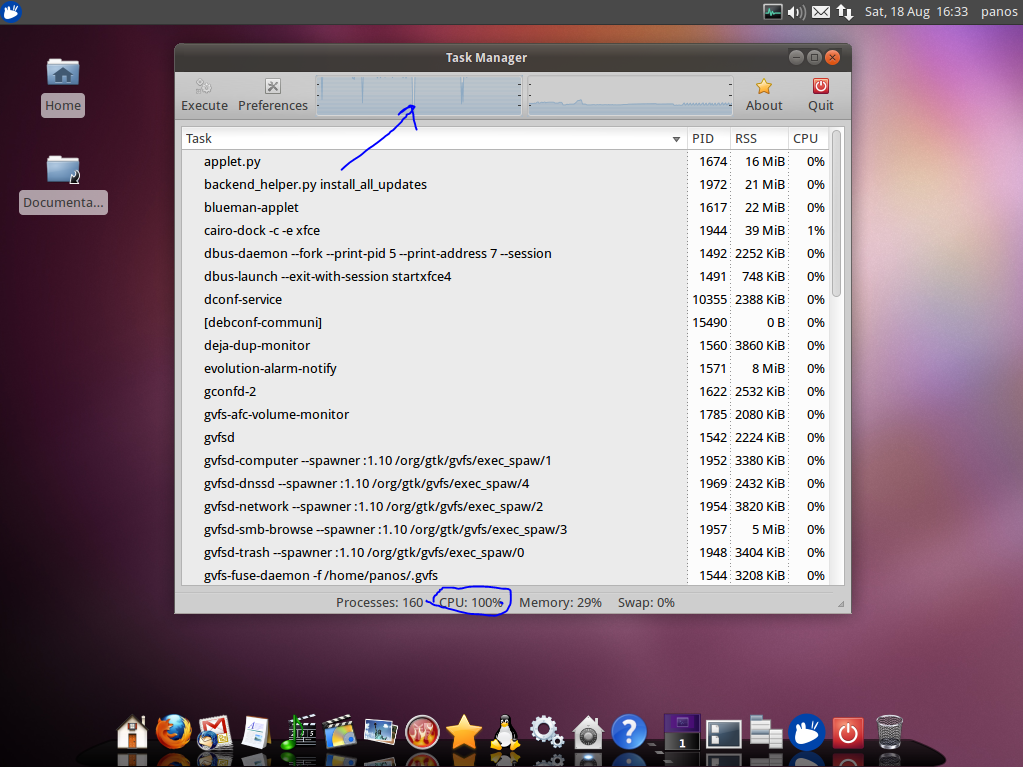
Task: Select the gvfs-afc-volume-monitor process
Action: 506,414
